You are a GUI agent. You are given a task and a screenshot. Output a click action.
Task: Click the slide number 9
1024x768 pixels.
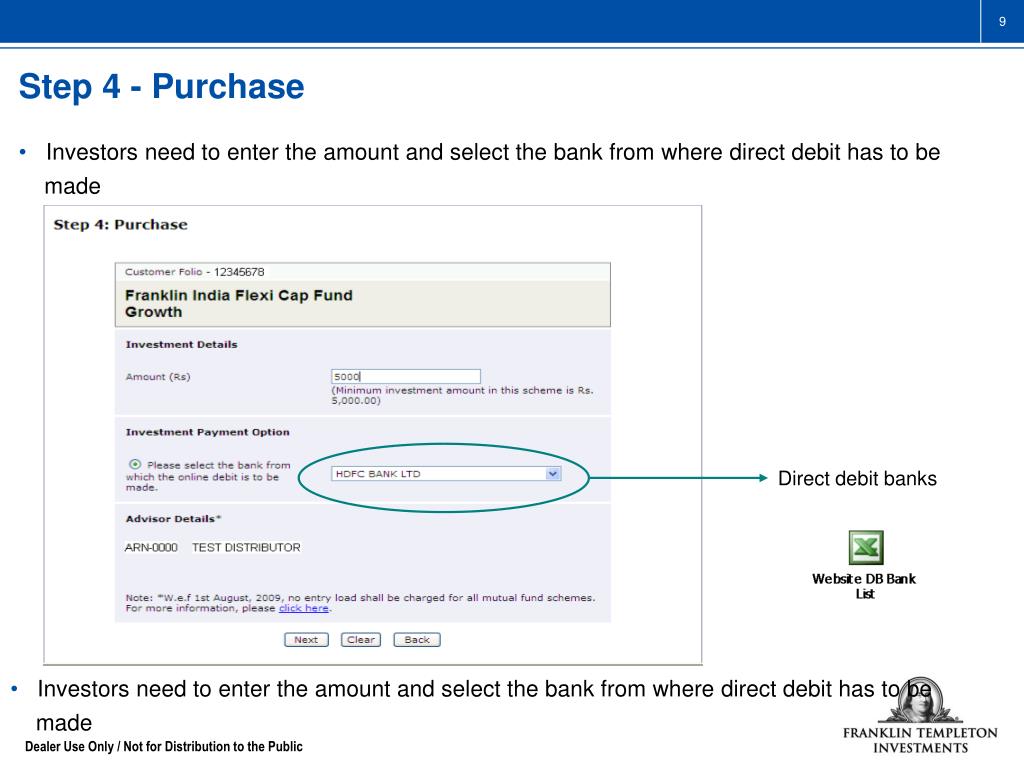point(1002,22)
